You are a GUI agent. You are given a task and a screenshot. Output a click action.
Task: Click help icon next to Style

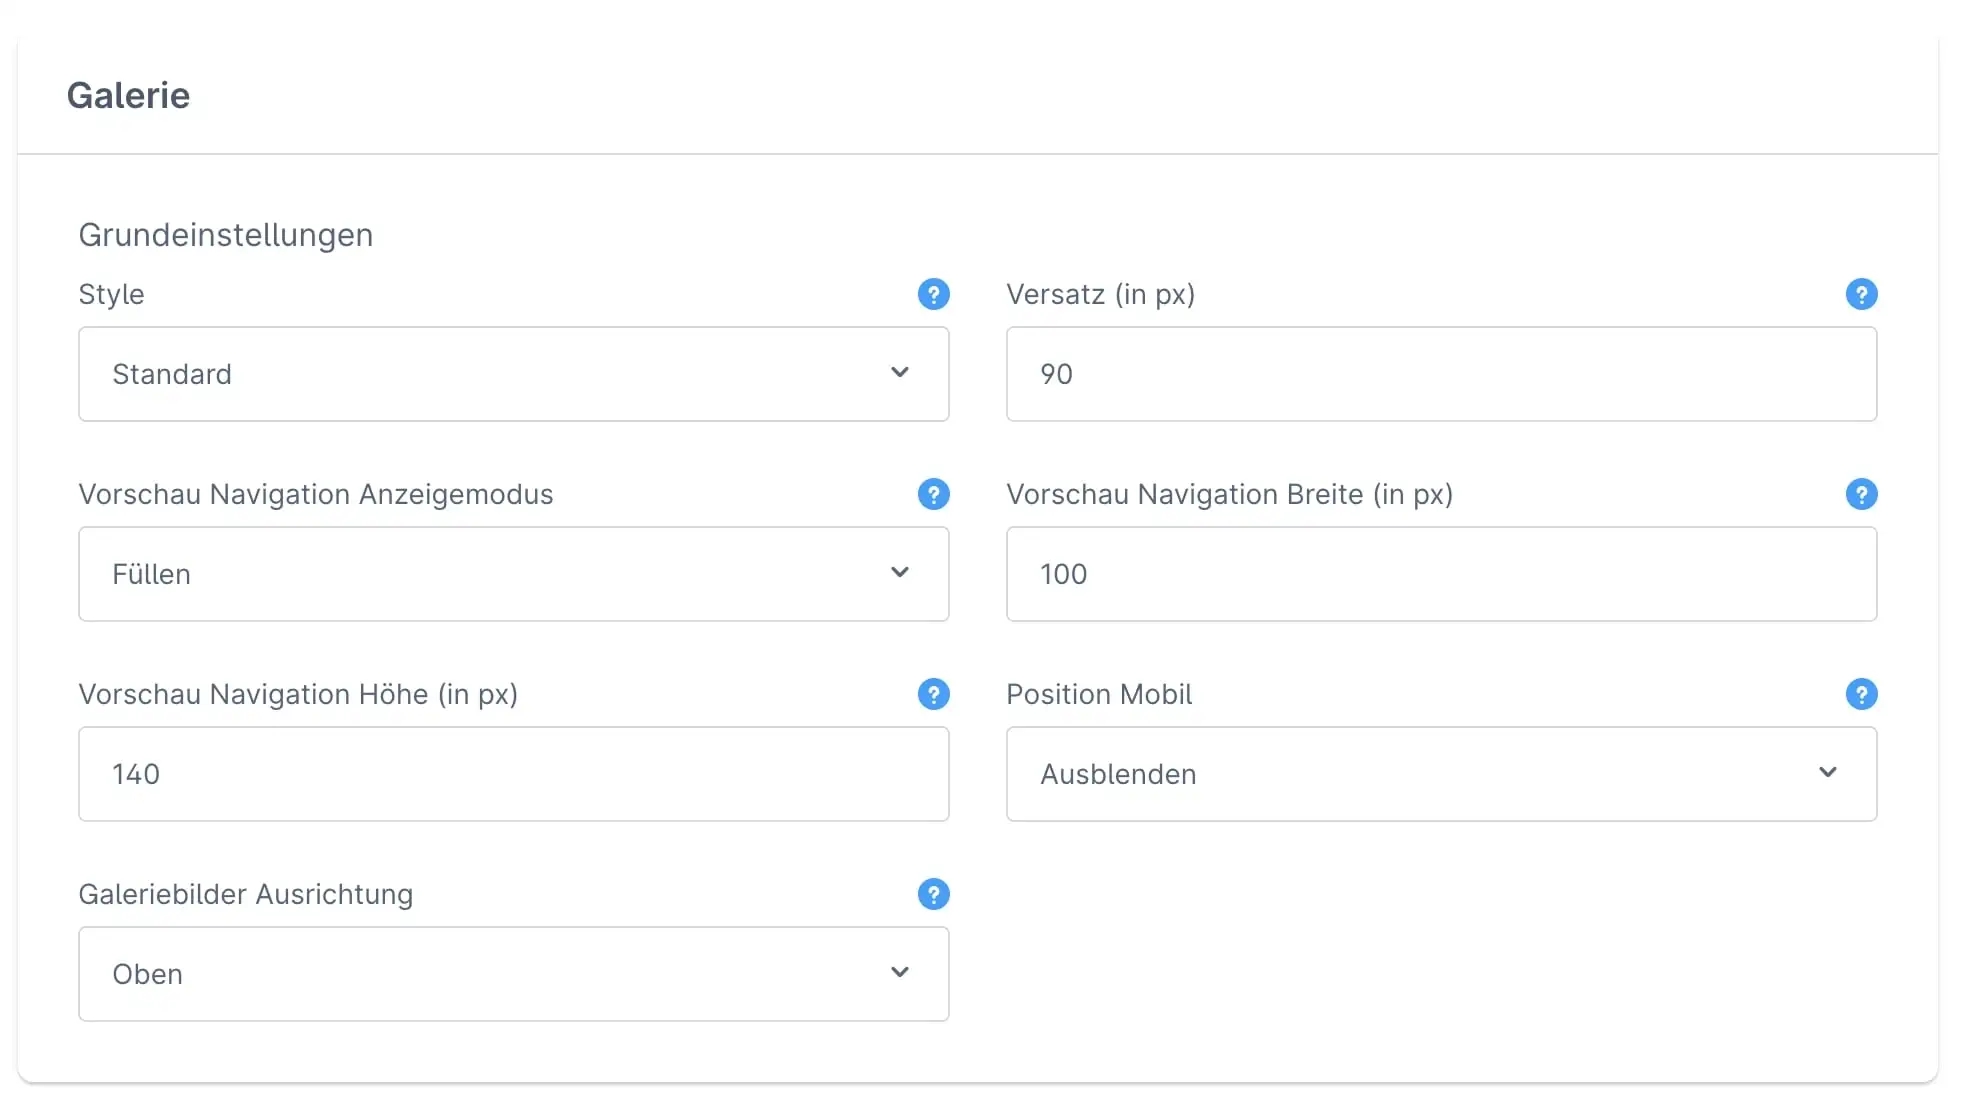click(933, 294)
